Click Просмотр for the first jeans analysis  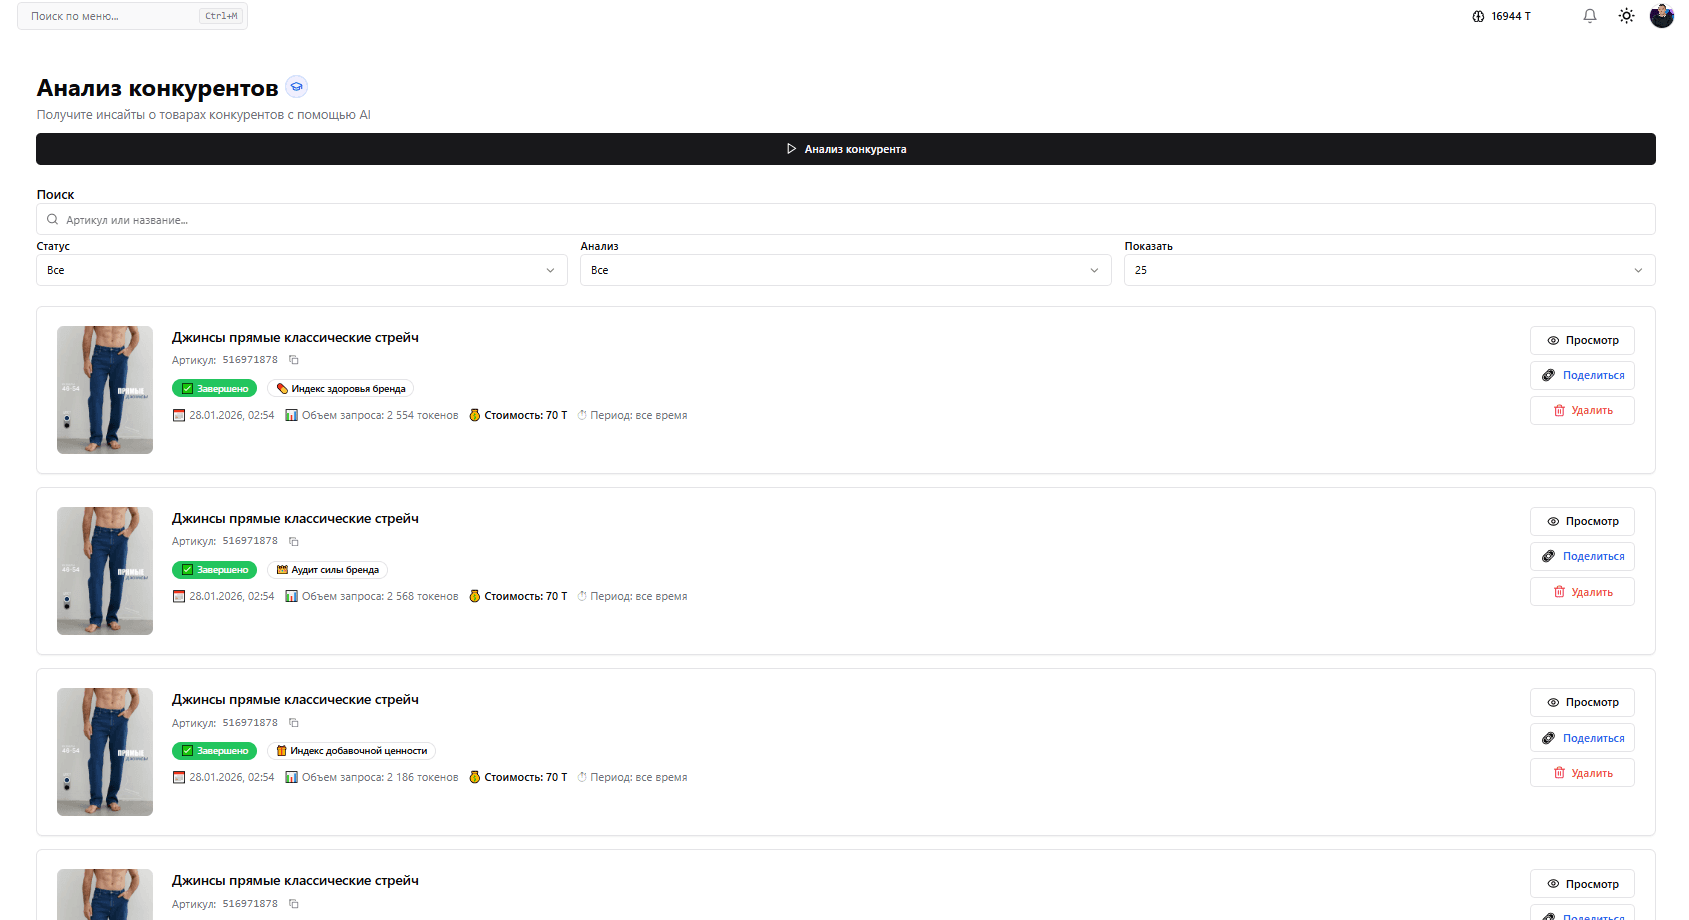1581,340
